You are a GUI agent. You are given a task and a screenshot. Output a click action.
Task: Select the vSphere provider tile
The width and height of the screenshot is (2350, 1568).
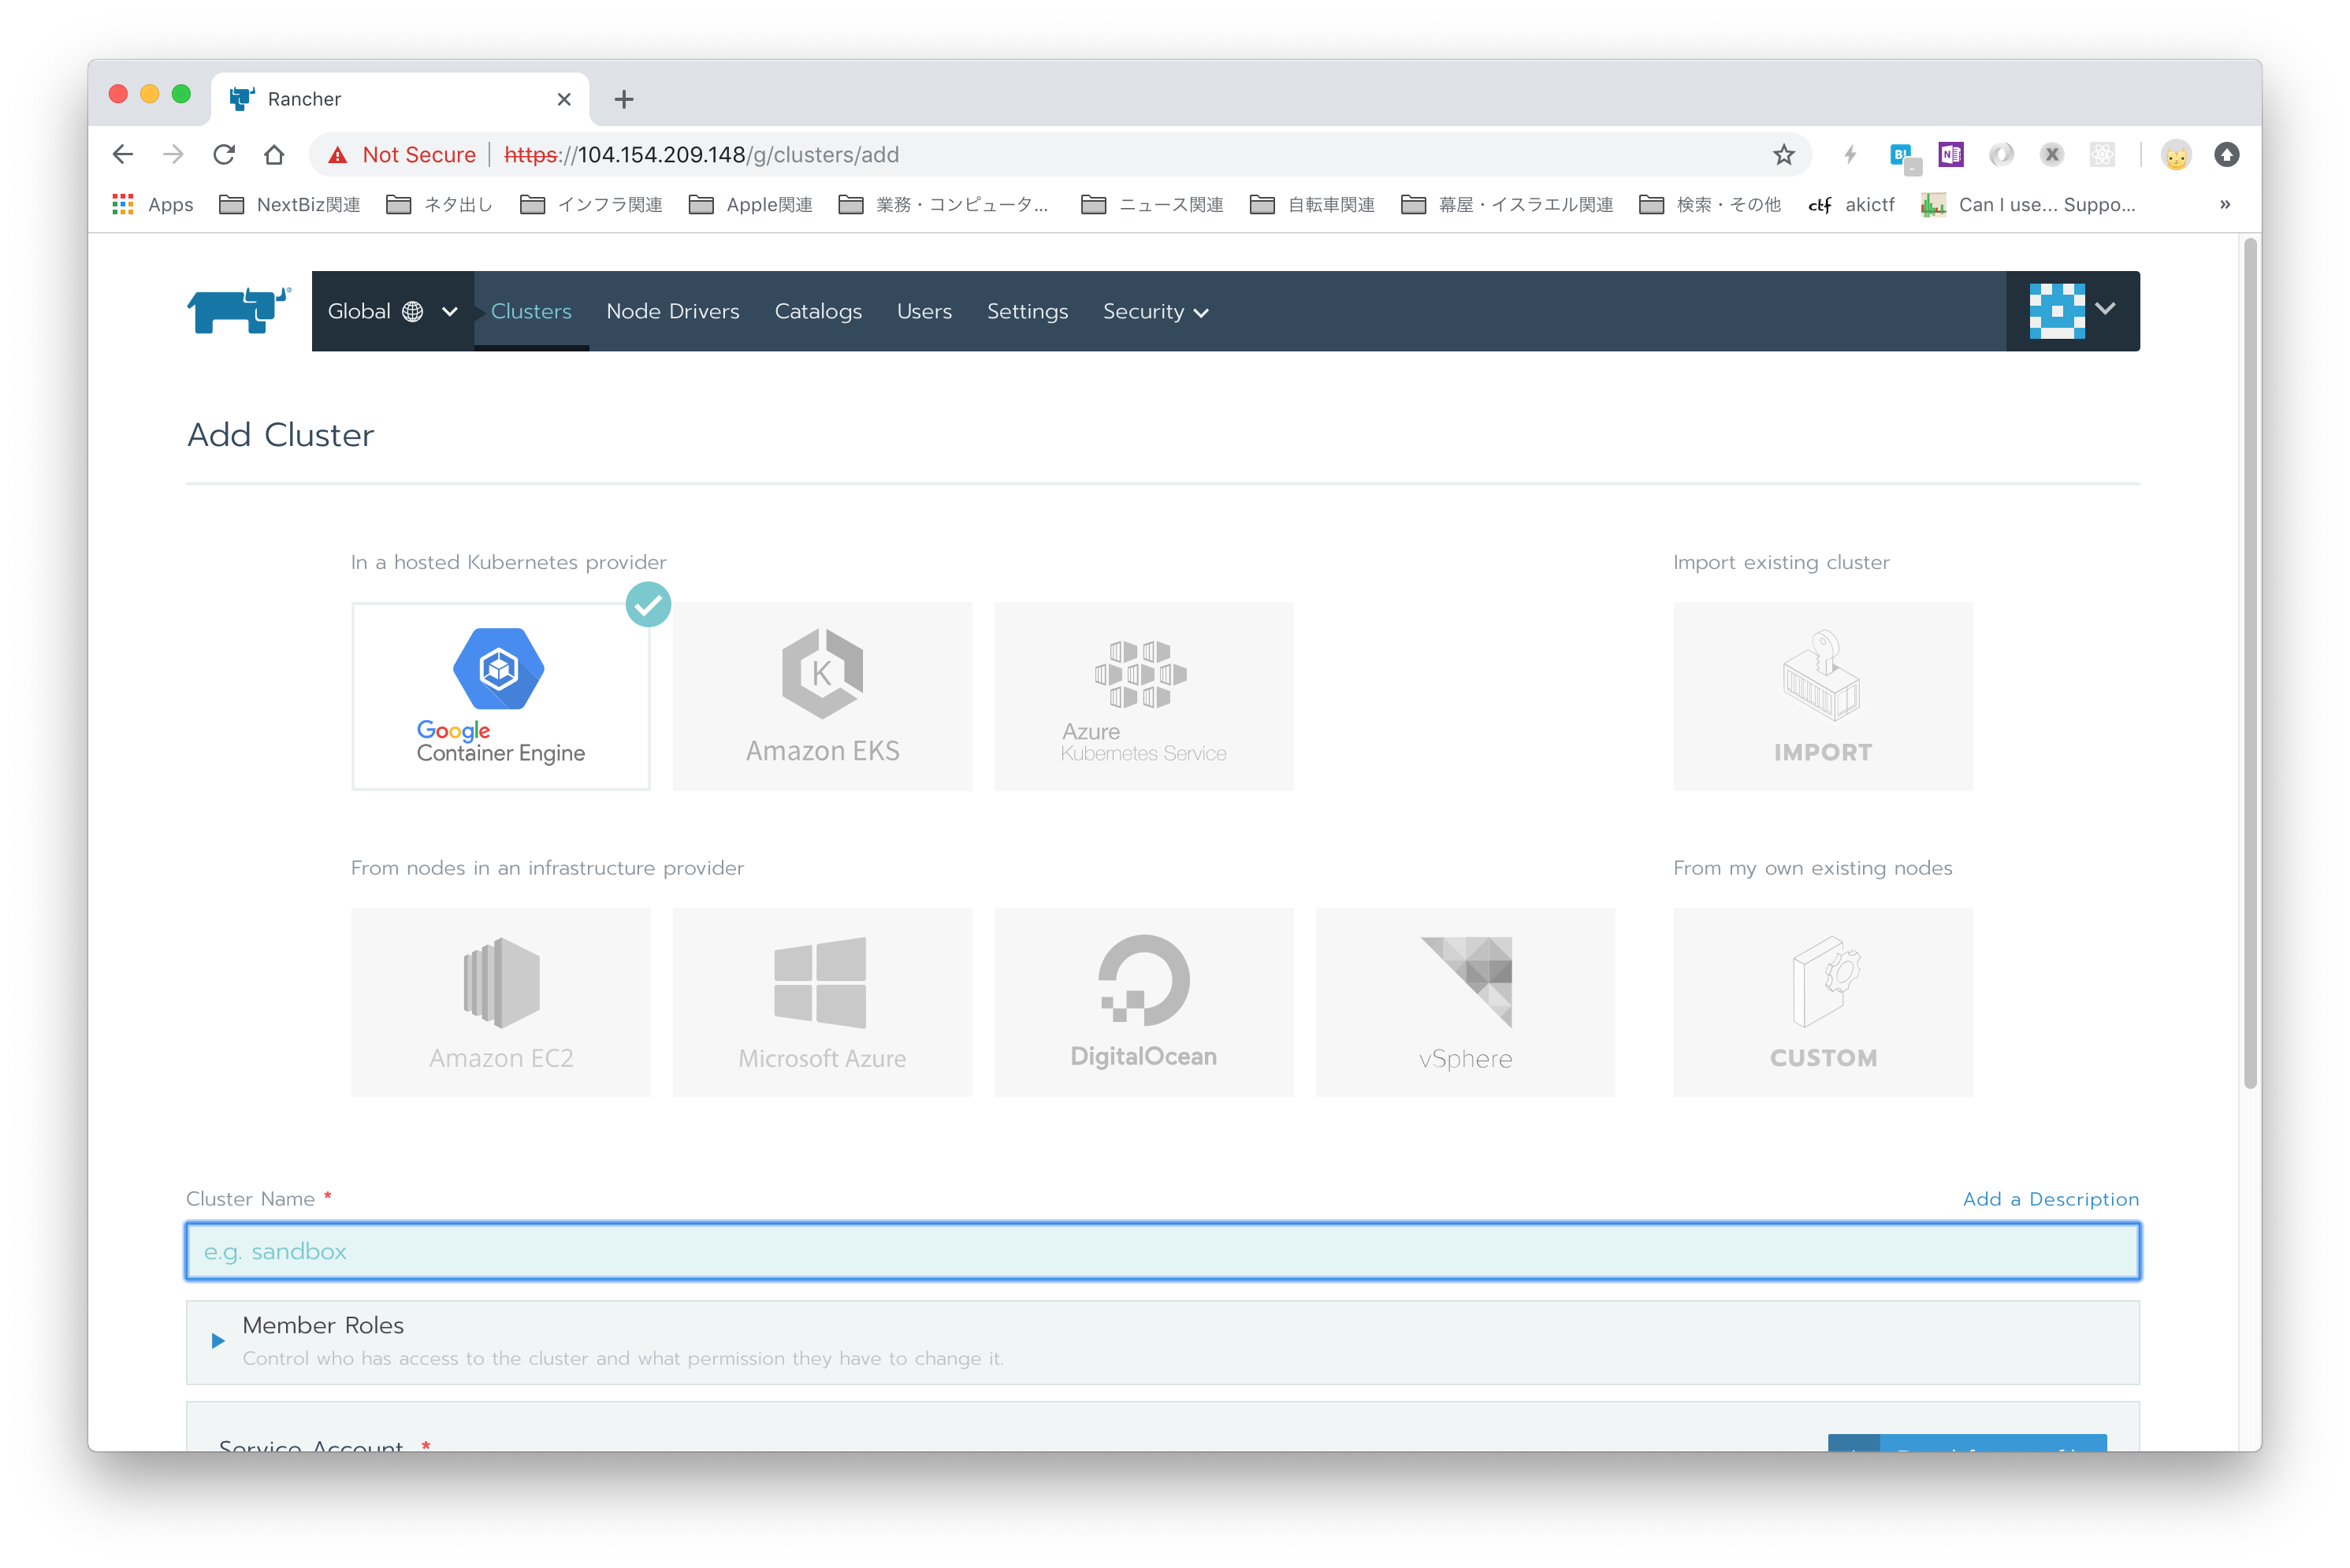1465,1002
